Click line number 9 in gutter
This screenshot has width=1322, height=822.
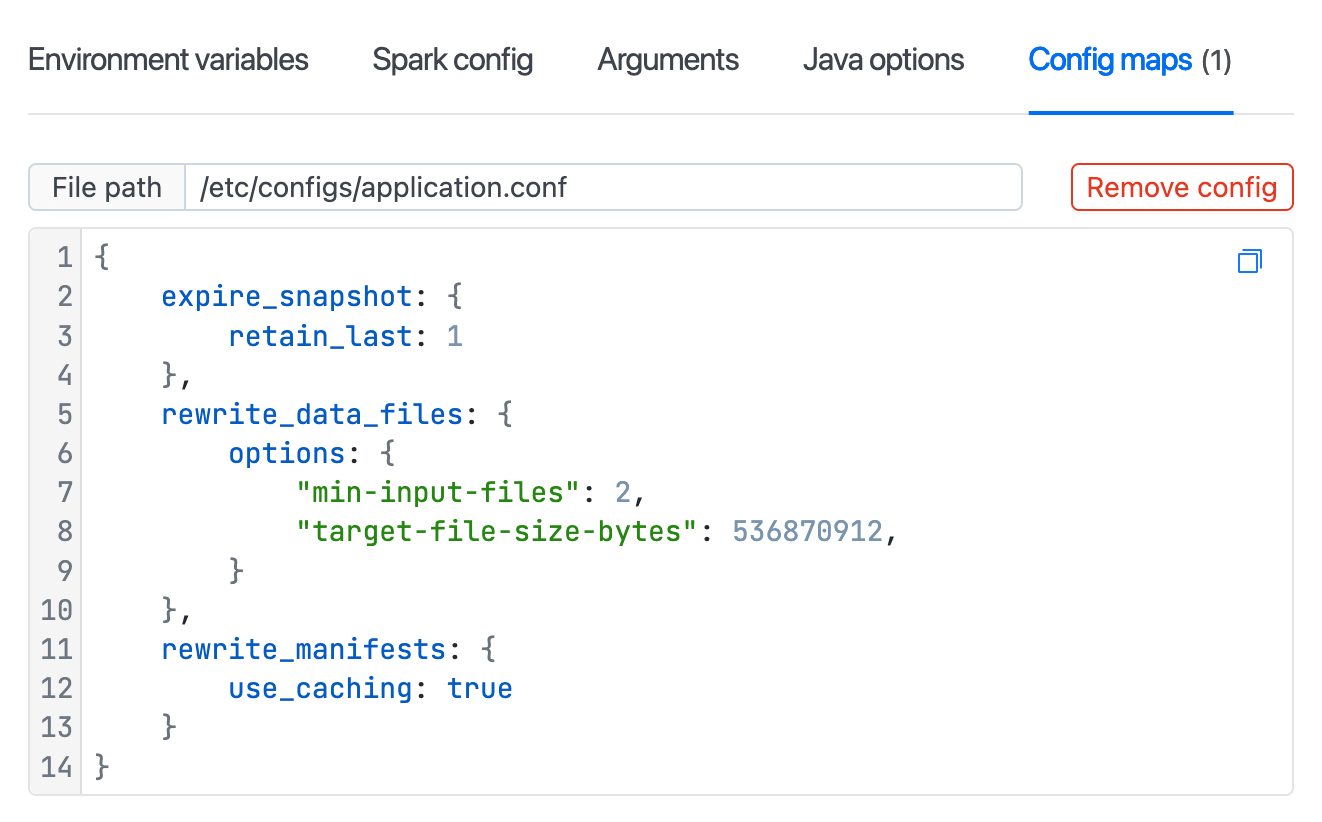(64, 571)
